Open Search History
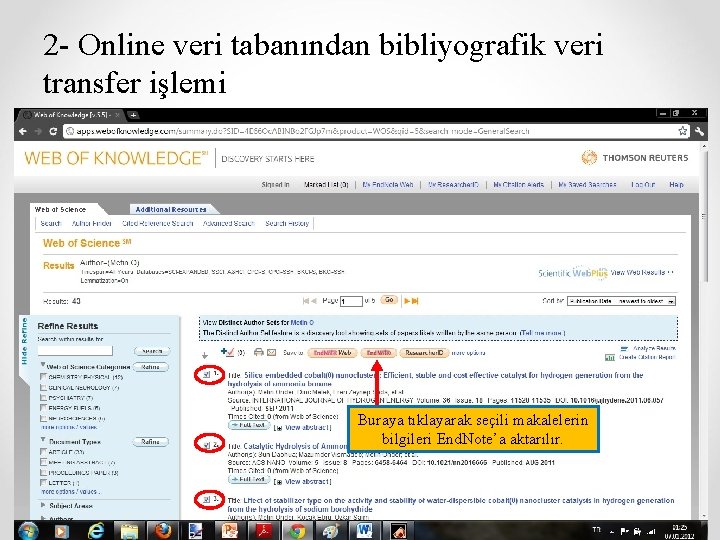The height and width of the screenshot is (540, 720). 287,224
